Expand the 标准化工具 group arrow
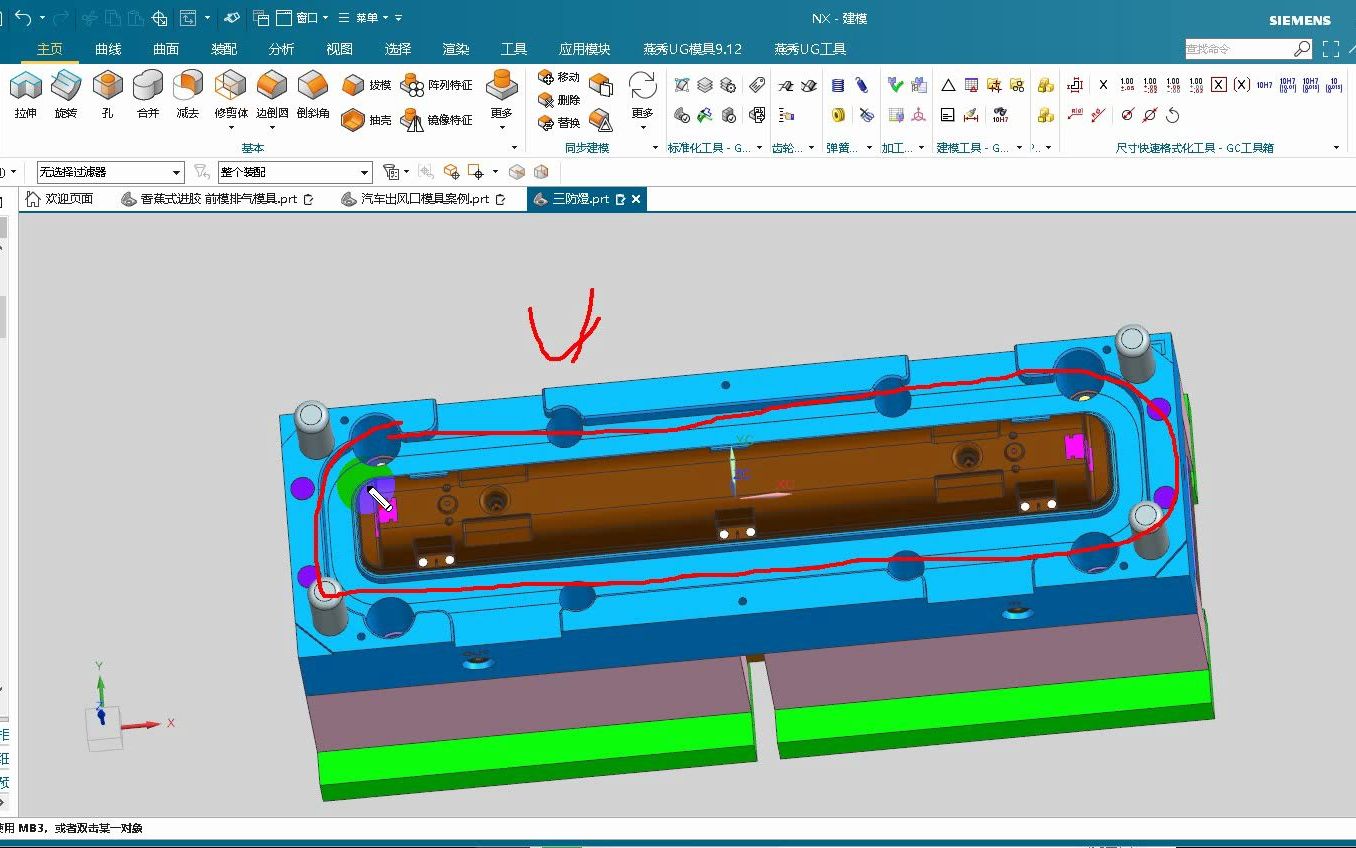The image size is (1356, 848). coord(761,148)
